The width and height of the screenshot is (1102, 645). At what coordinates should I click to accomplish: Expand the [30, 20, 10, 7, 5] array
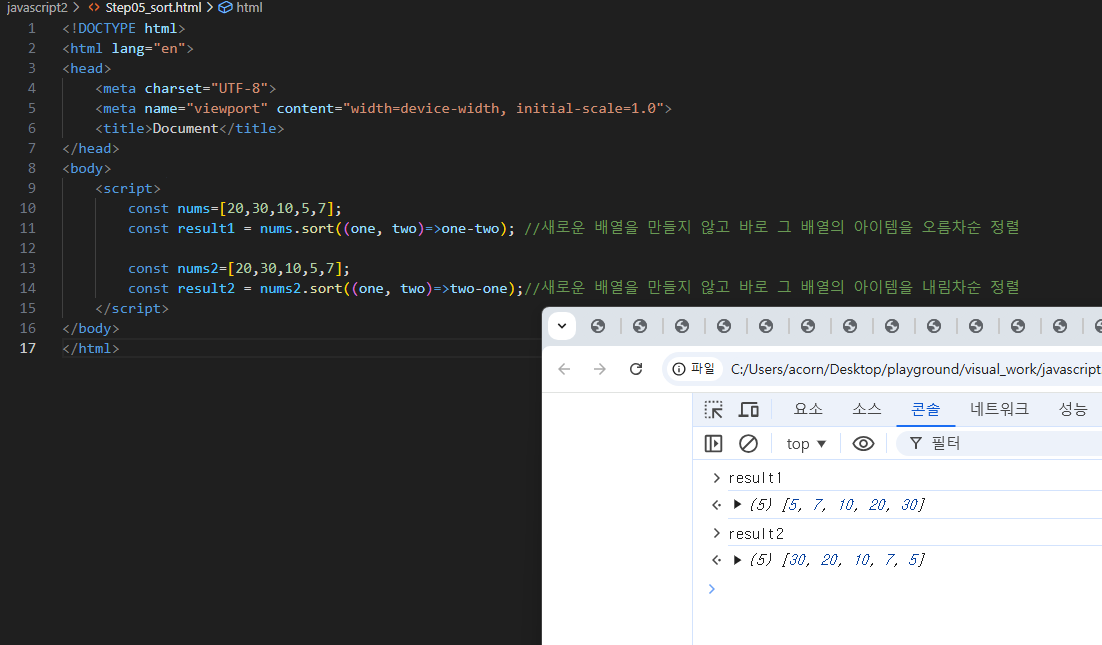click(x=737, y=560)
